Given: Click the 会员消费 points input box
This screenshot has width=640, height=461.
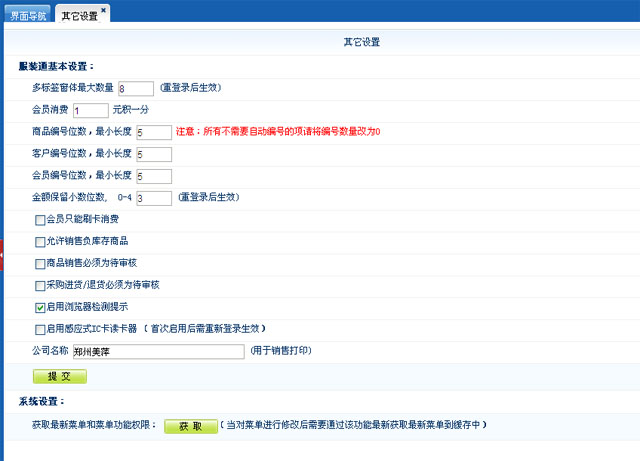Looking at the screenshot, I should click(x=90, y=110).
